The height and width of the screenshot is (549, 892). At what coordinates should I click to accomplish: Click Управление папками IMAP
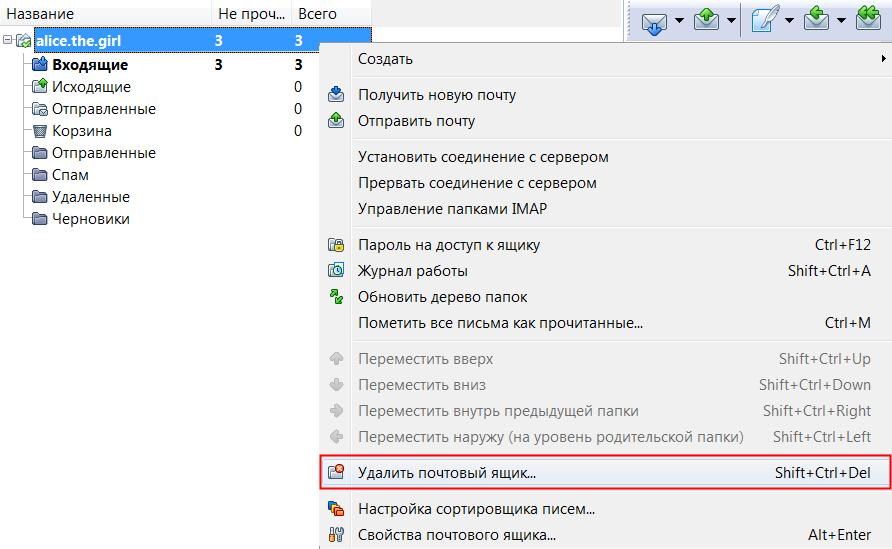pyautogui.click(x=452, y=209)
